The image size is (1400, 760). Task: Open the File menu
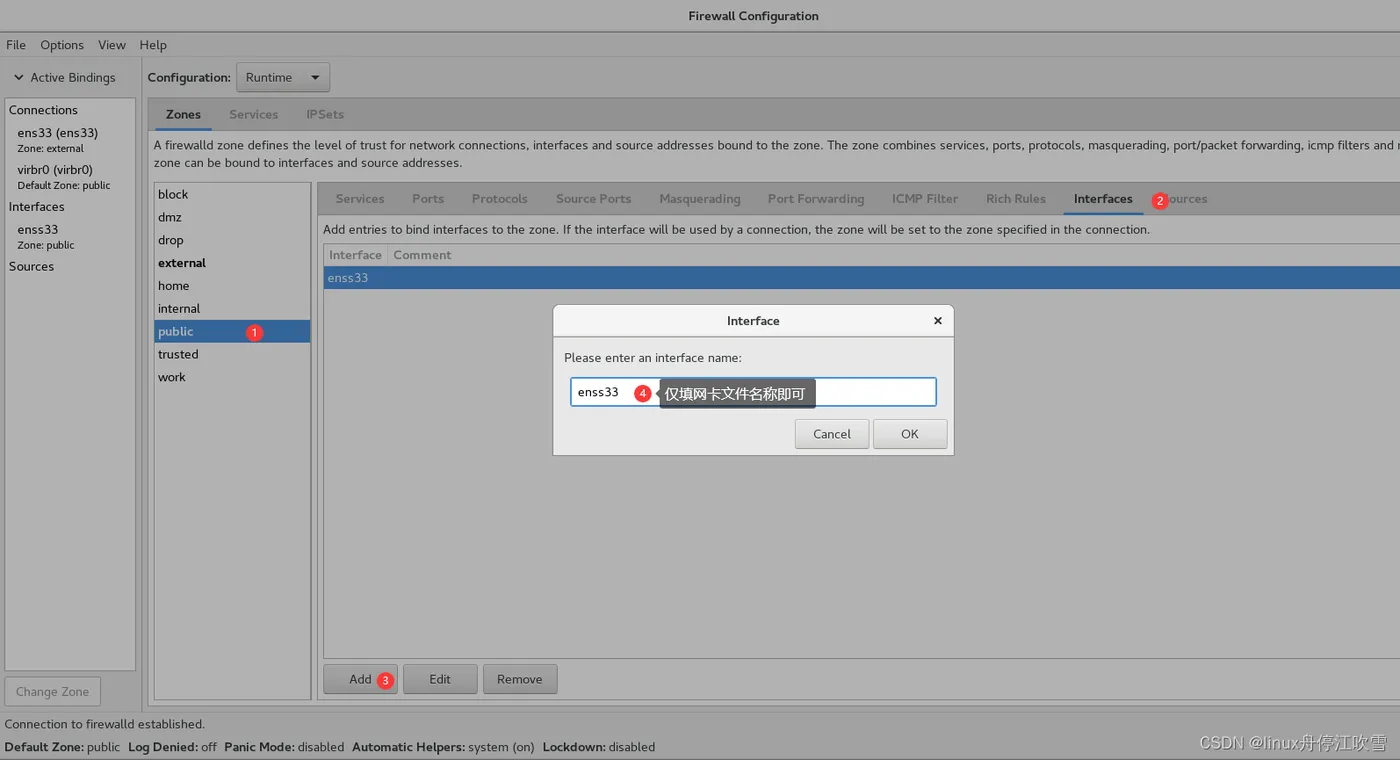(x=16, y=45)
